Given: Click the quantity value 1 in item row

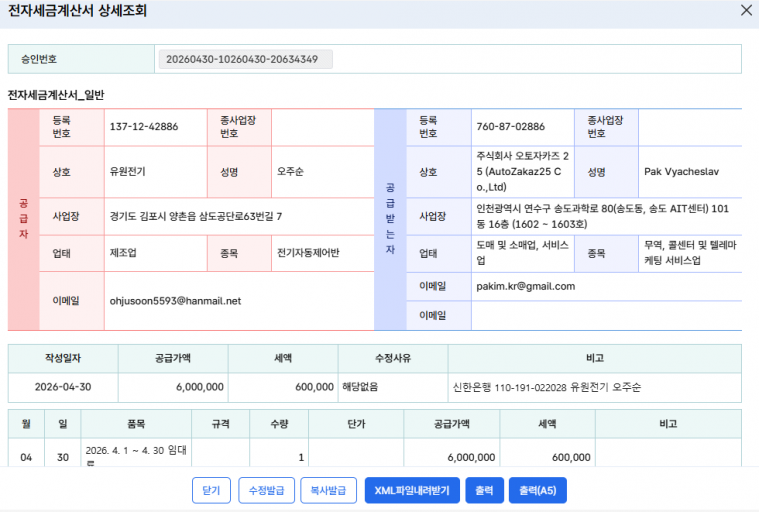Looking at the screenshot, I should click(x=301, y=457).
